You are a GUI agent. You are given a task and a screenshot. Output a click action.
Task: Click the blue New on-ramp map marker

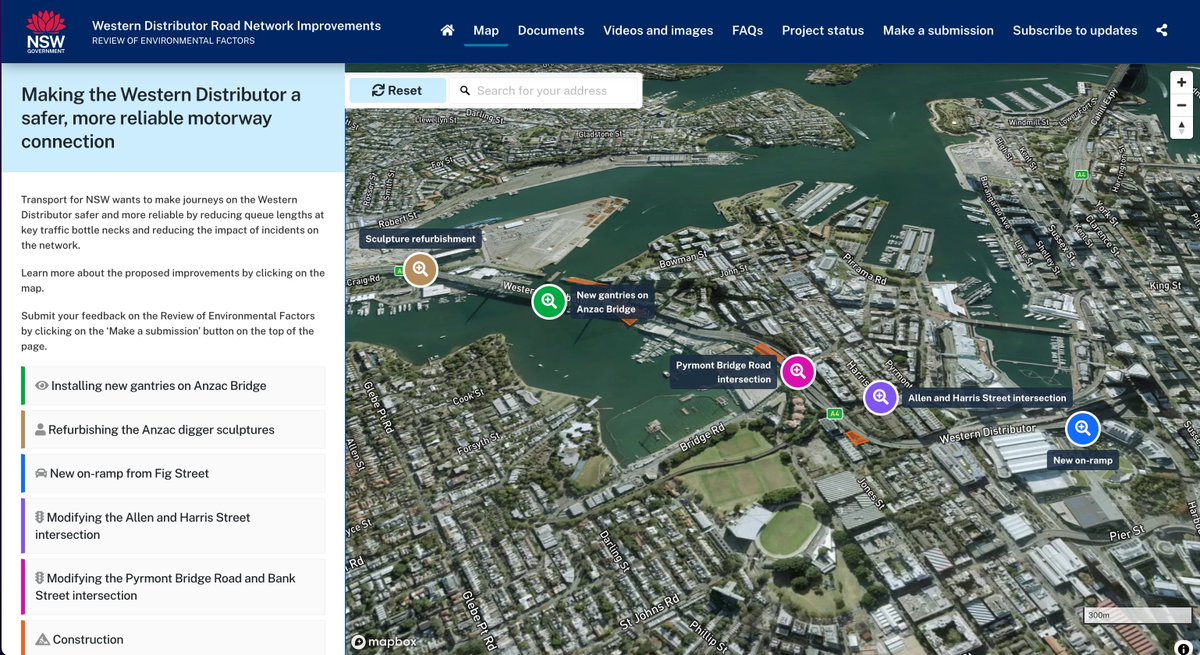tap(1083, 429)
